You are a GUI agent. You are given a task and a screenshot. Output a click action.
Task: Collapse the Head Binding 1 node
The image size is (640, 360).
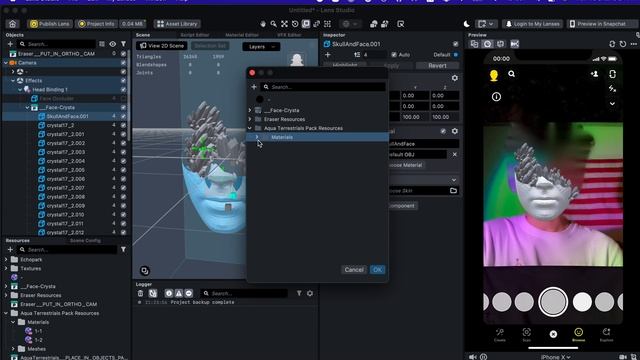[x=20, y=90]
